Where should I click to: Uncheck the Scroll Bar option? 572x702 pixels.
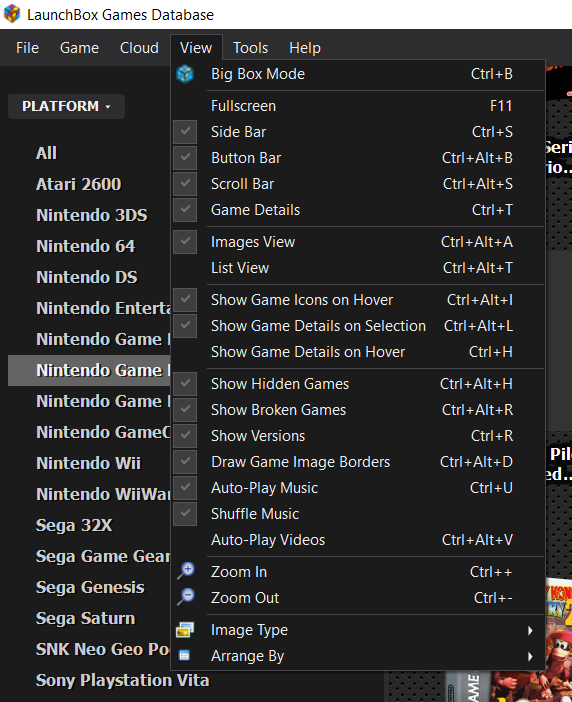pyautogui.click(x=185, y=184)
